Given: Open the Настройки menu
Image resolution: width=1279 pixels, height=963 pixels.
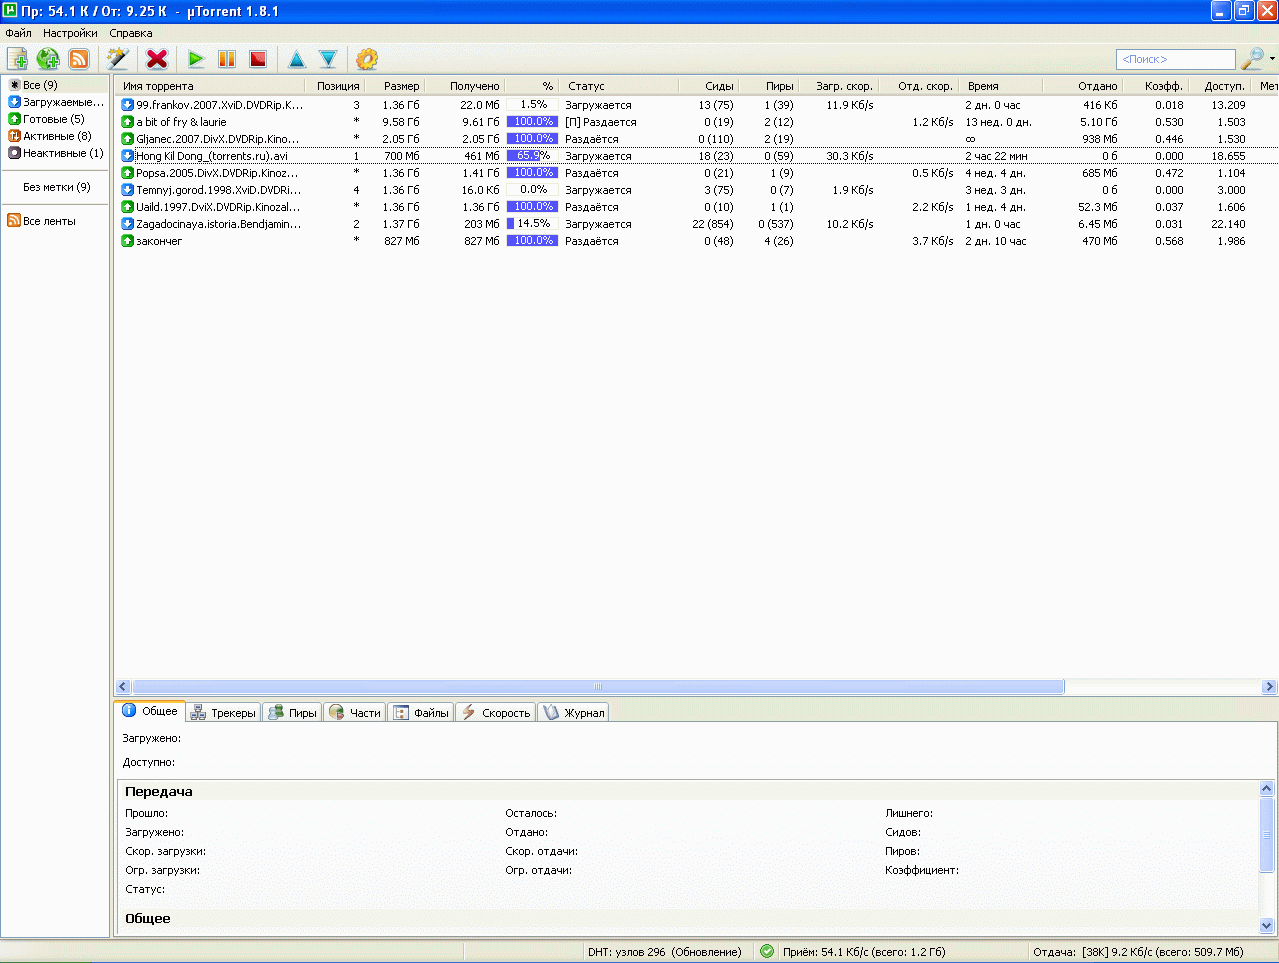Looking at the screenshot, I should click(x=70, y=33).
